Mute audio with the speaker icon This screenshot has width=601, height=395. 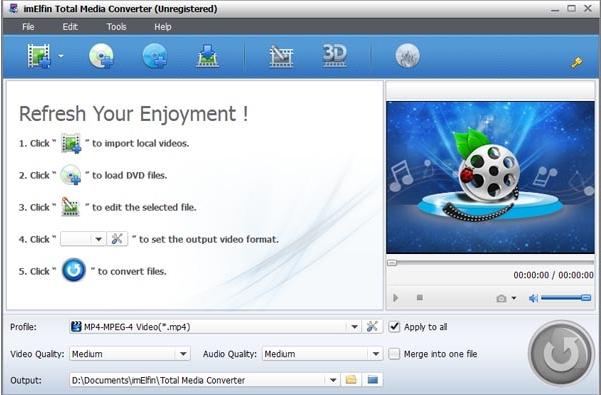pos(533,298)
